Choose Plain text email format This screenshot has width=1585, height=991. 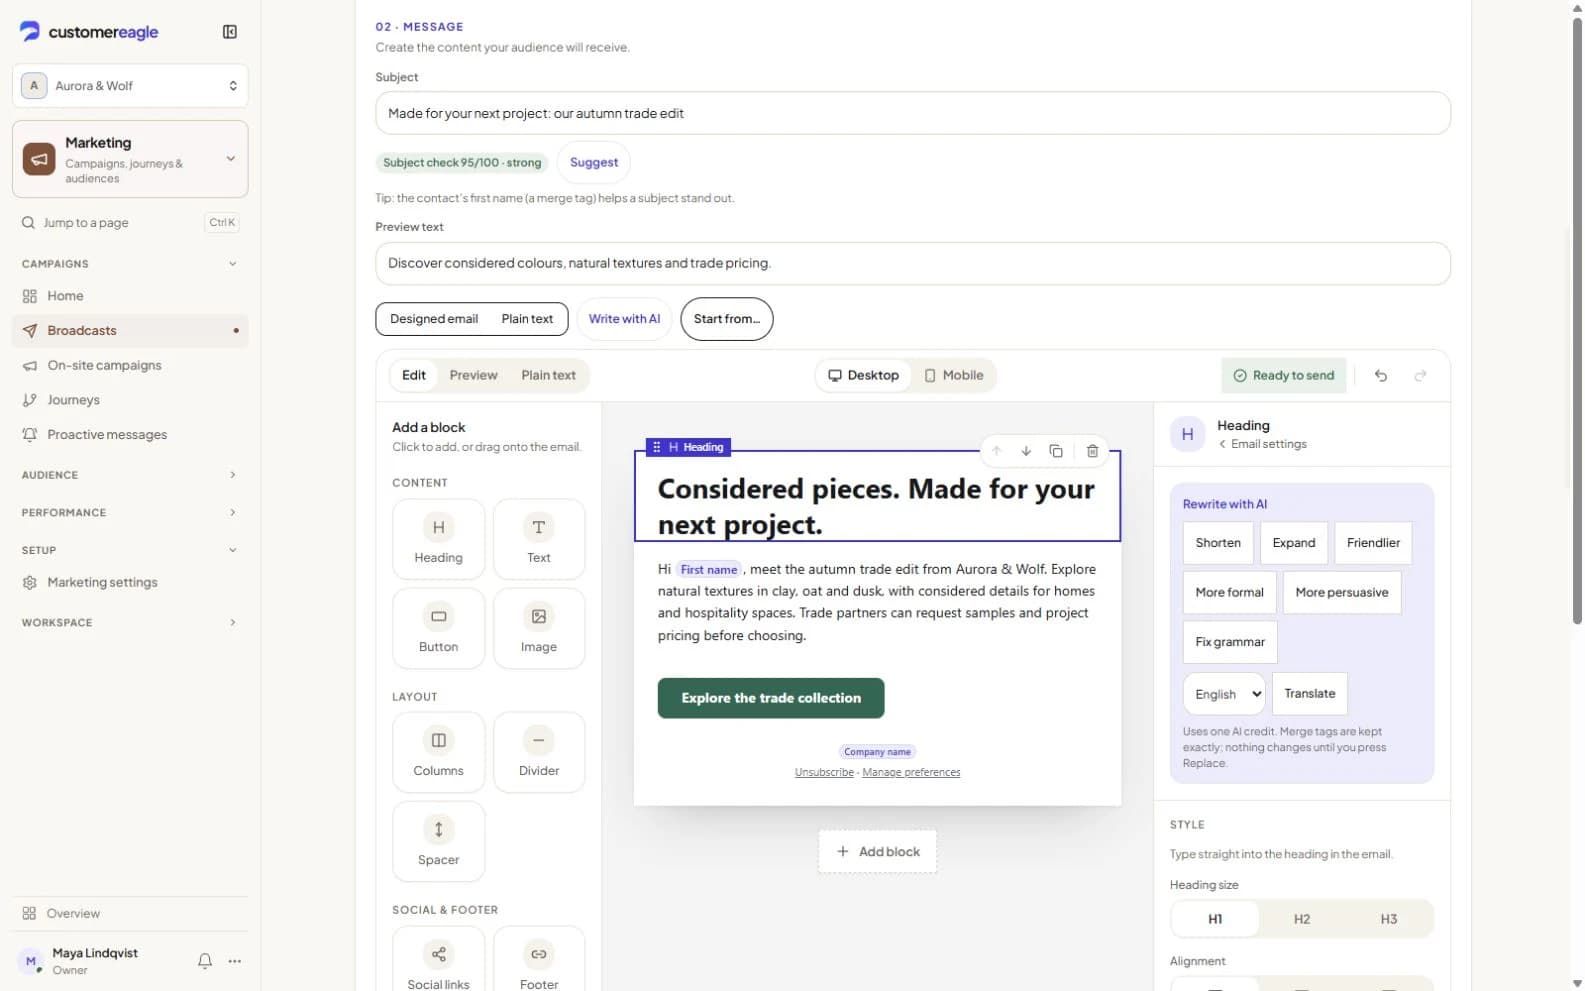click(x=527, y=319)
